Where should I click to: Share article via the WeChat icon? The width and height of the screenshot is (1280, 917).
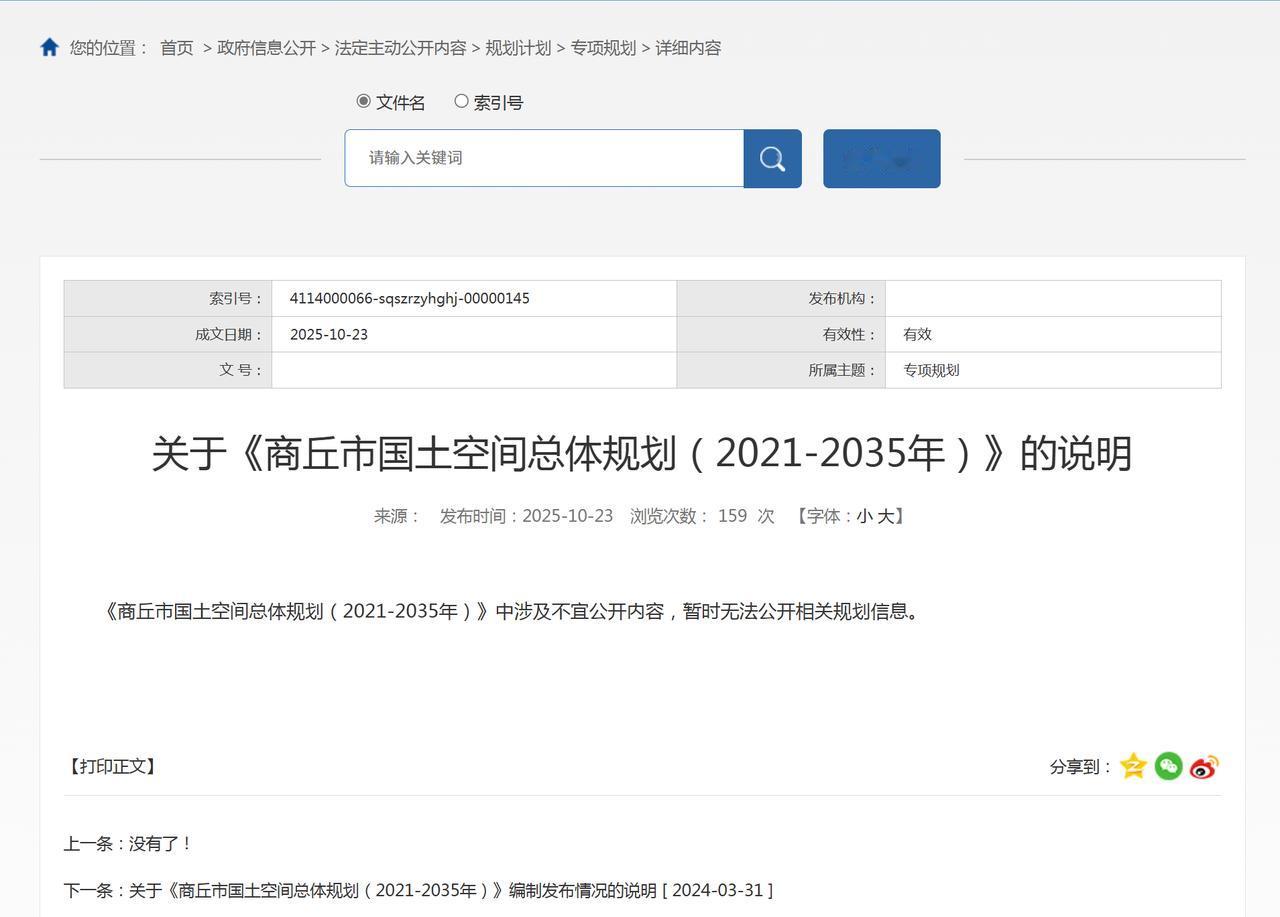coord(1167,766)
